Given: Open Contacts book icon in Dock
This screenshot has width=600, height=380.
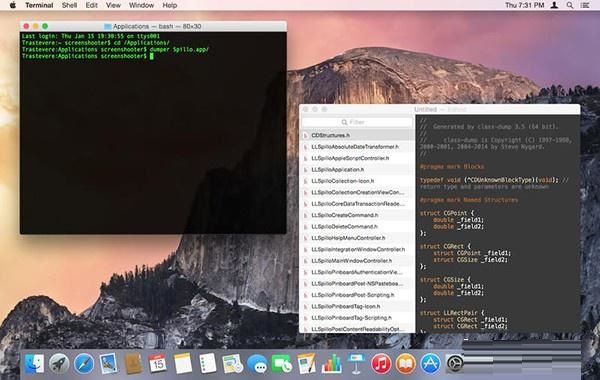Looking at the screenshot, I should (x=134, y=363).
